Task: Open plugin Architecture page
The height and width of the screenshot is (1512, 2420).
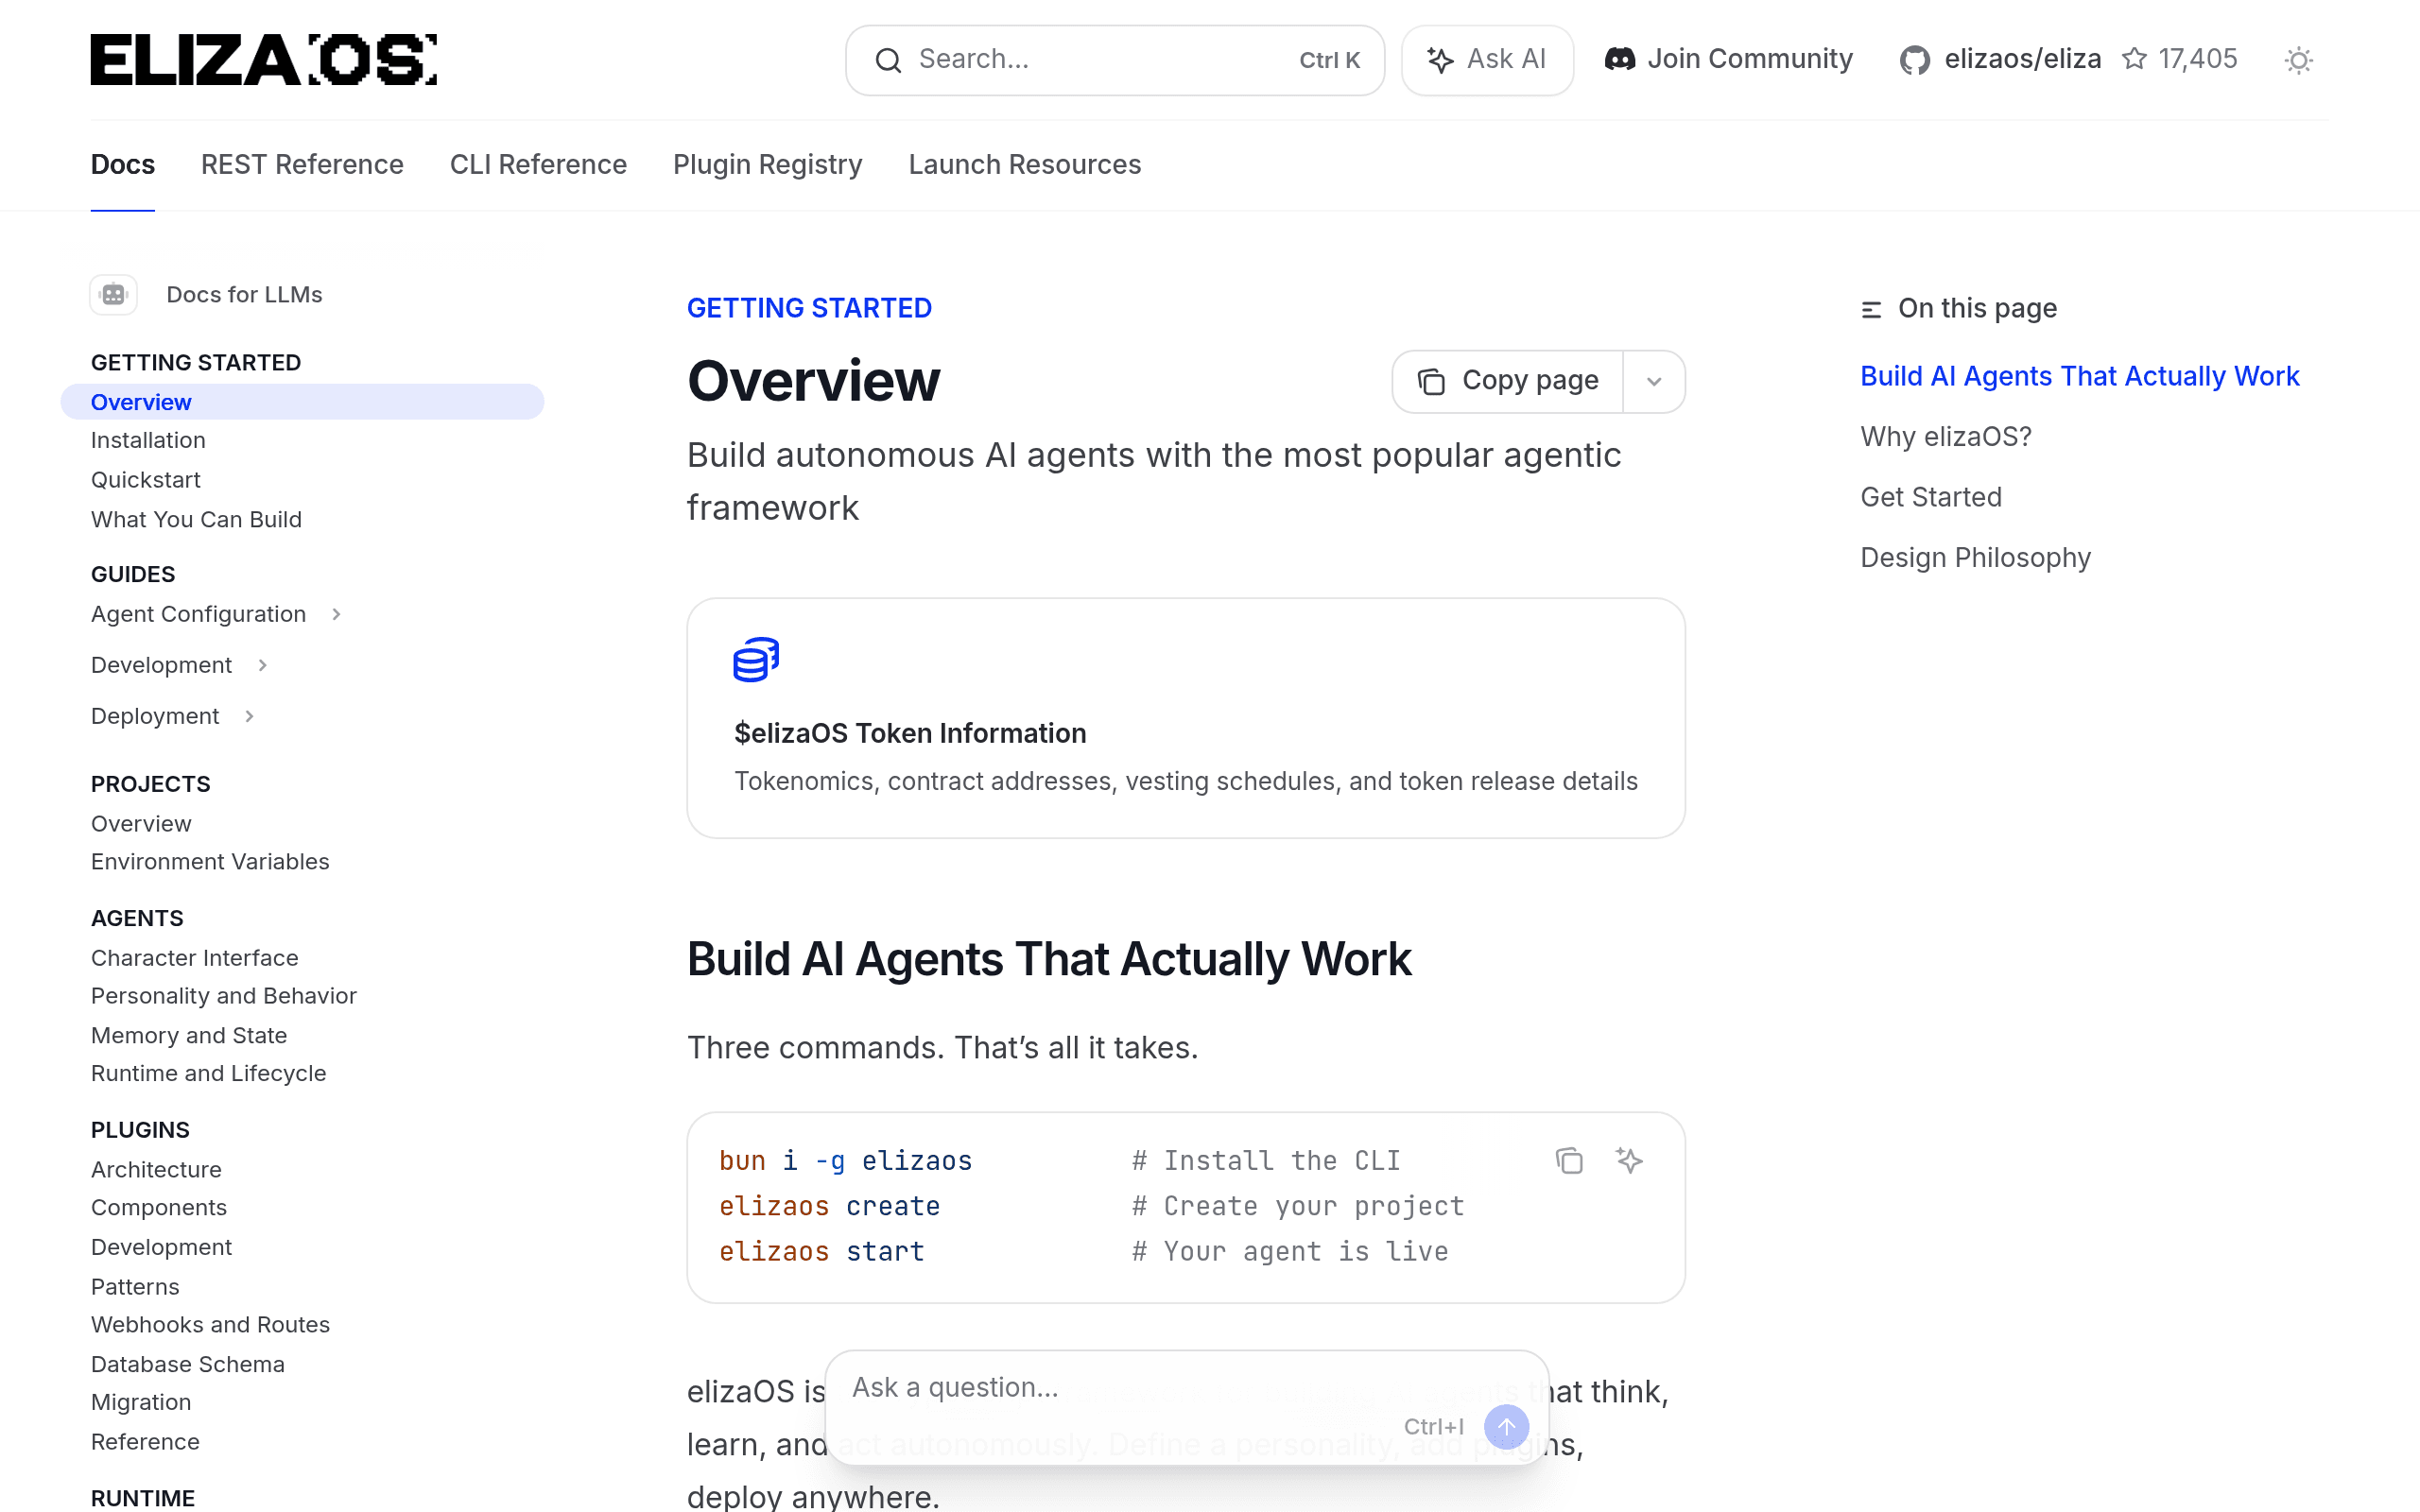Action: click(156, 1170)
